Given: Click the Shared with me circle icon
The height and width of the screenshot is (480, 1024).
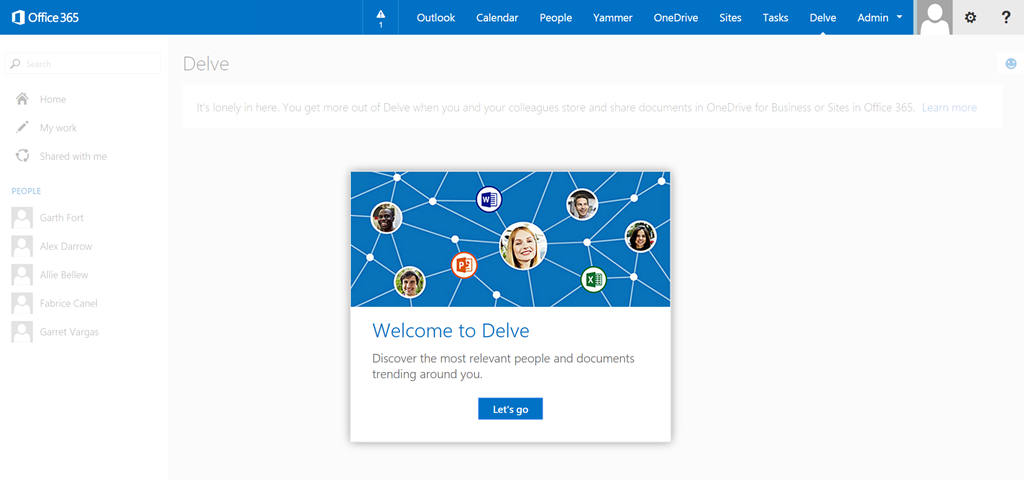Looking at the screenshot, I should click(x=22, y=156).
